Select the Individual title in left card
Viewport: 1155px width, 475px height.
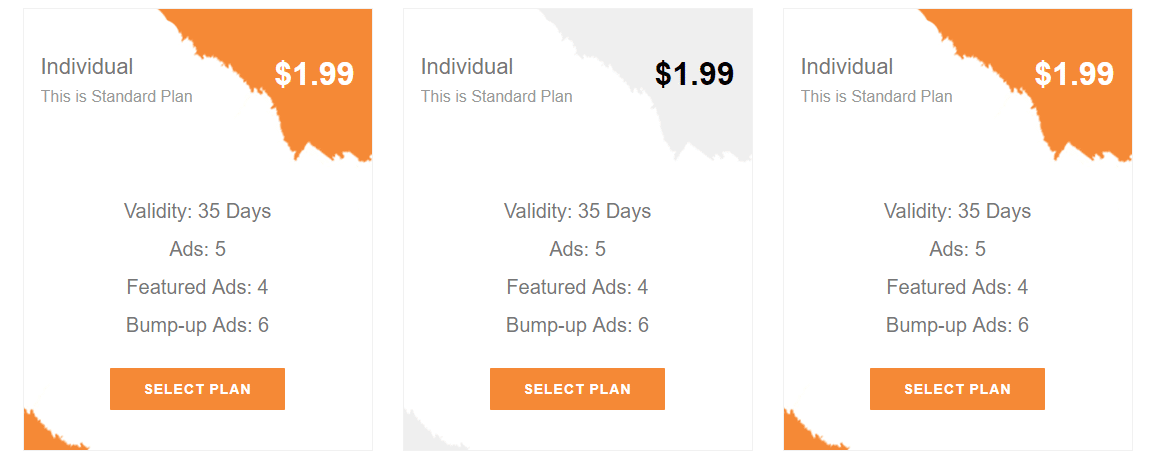pos(87,67)
